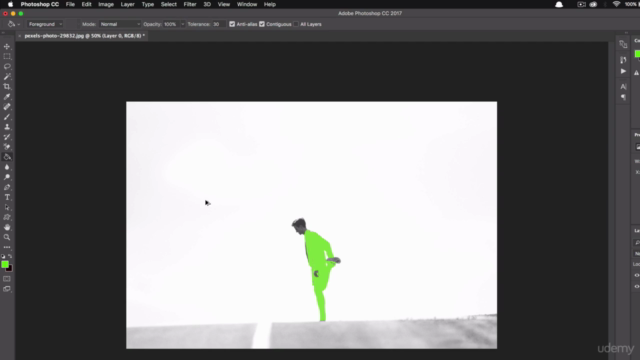This screenshot has width=640, height=360.
Task: Toggle the Contiguous checkbox
Action: 262,24
